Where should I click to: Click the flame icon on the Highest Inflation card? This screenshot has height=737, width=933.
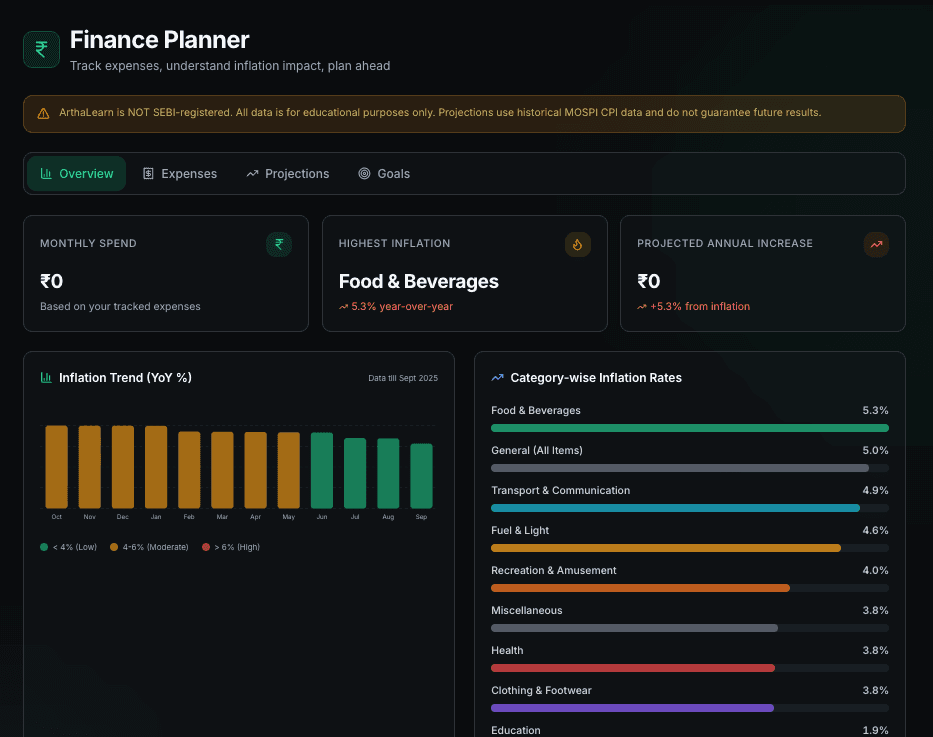pos(577,244)
